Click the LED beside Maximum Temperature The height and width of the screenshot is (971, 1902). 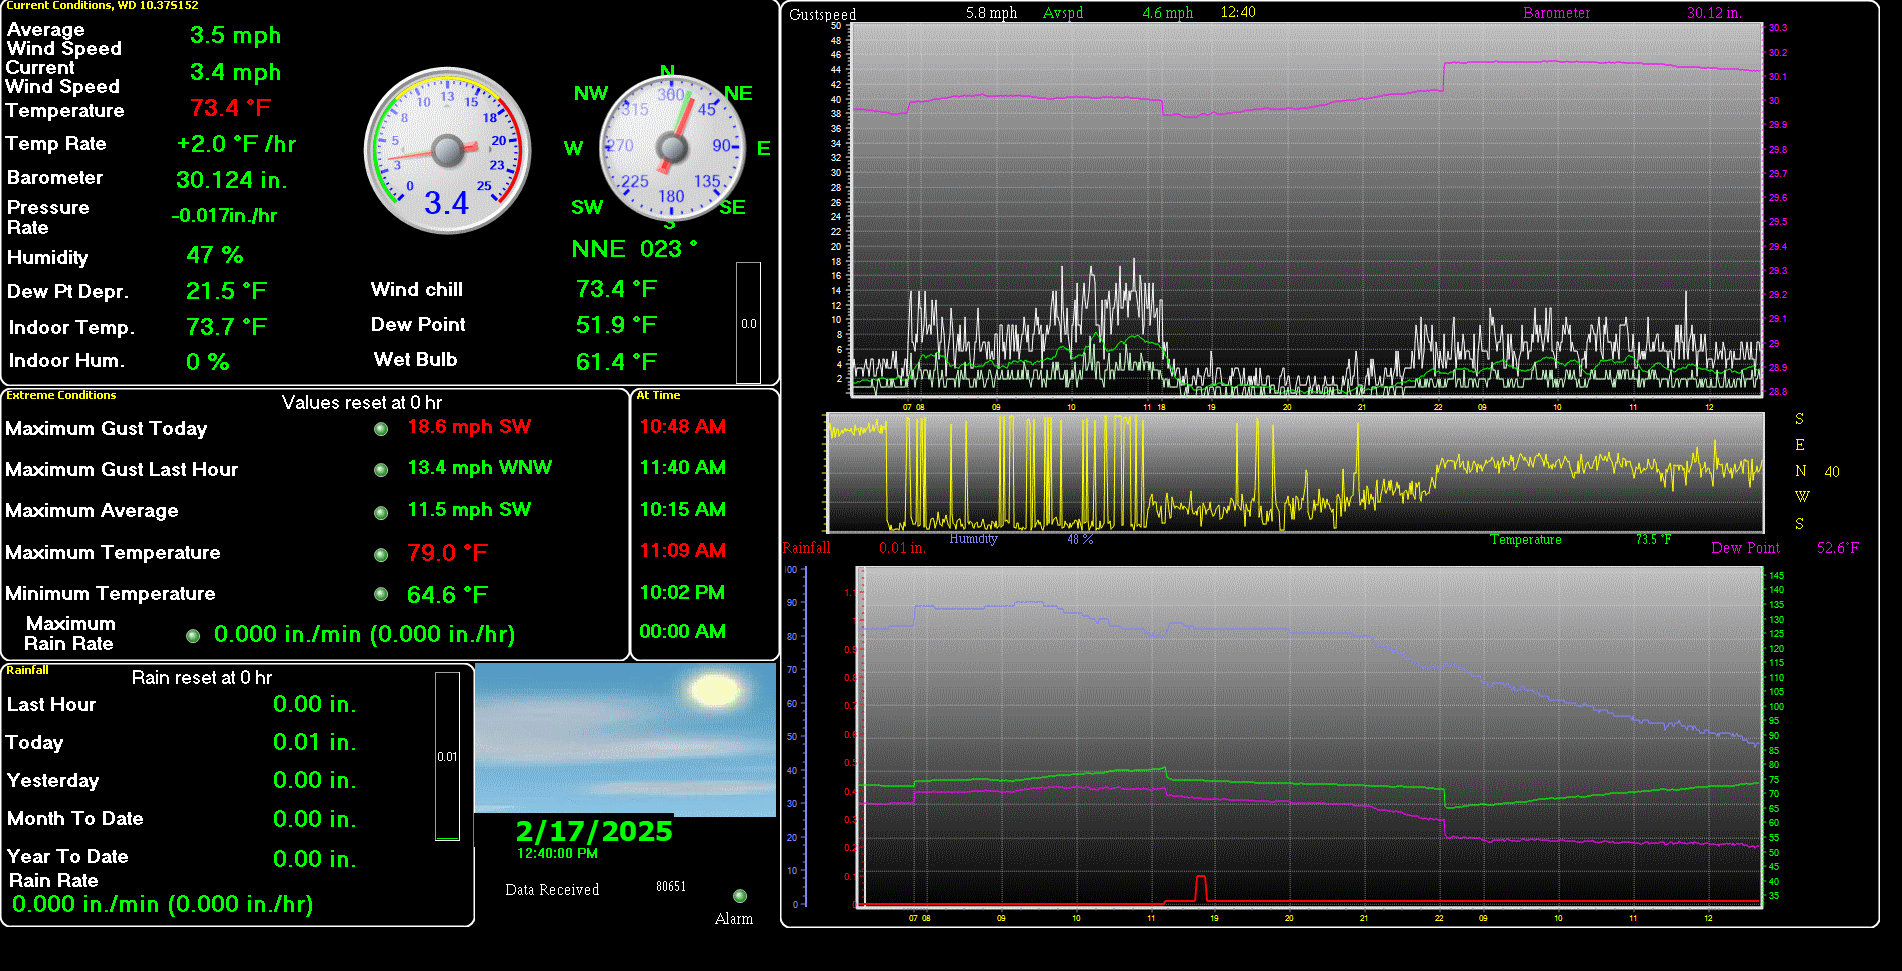coord(381,555)
